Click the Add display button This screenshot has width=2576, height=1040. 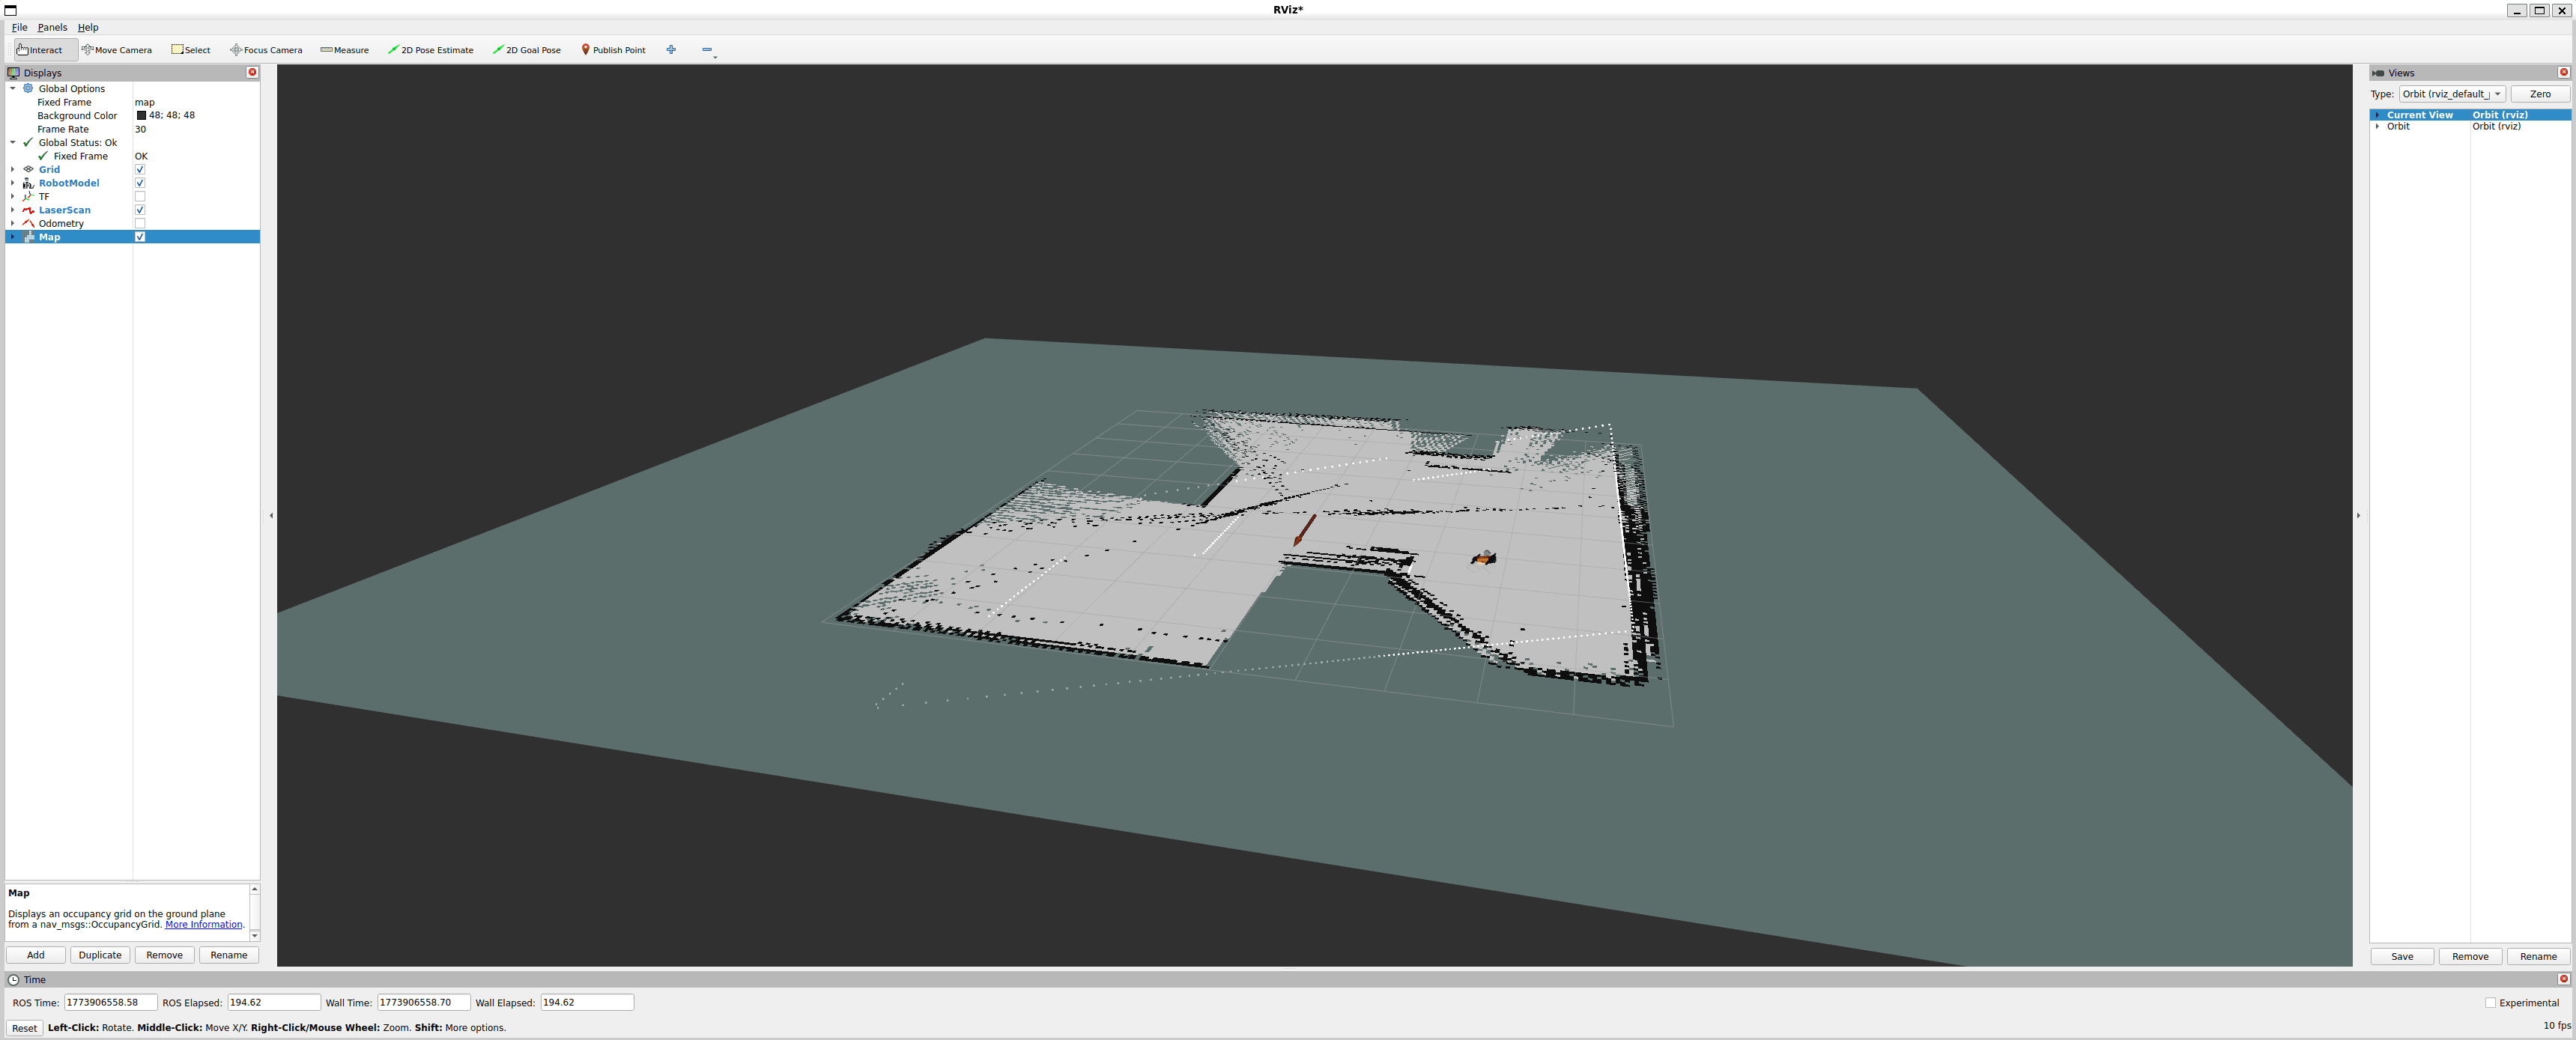pos(36,955)
